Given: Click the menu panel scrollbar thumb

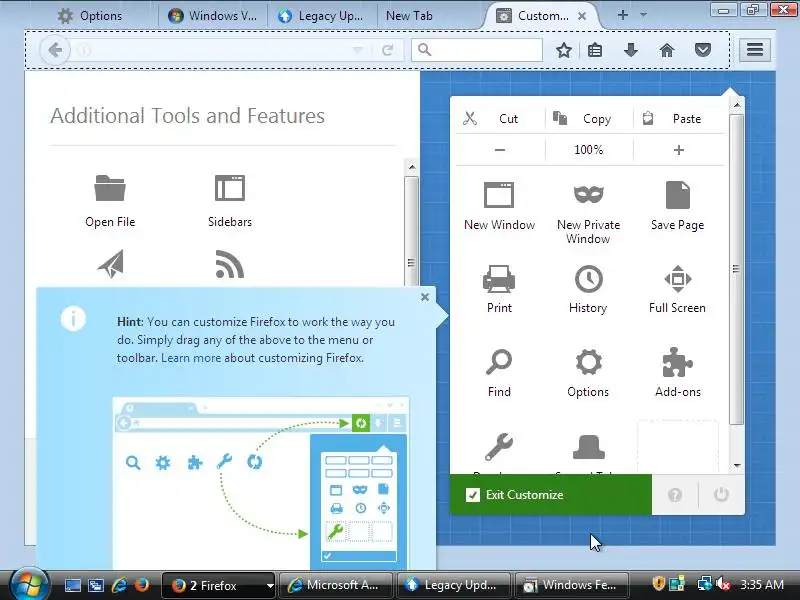Looking at the screenshot, I should [736, 269].
